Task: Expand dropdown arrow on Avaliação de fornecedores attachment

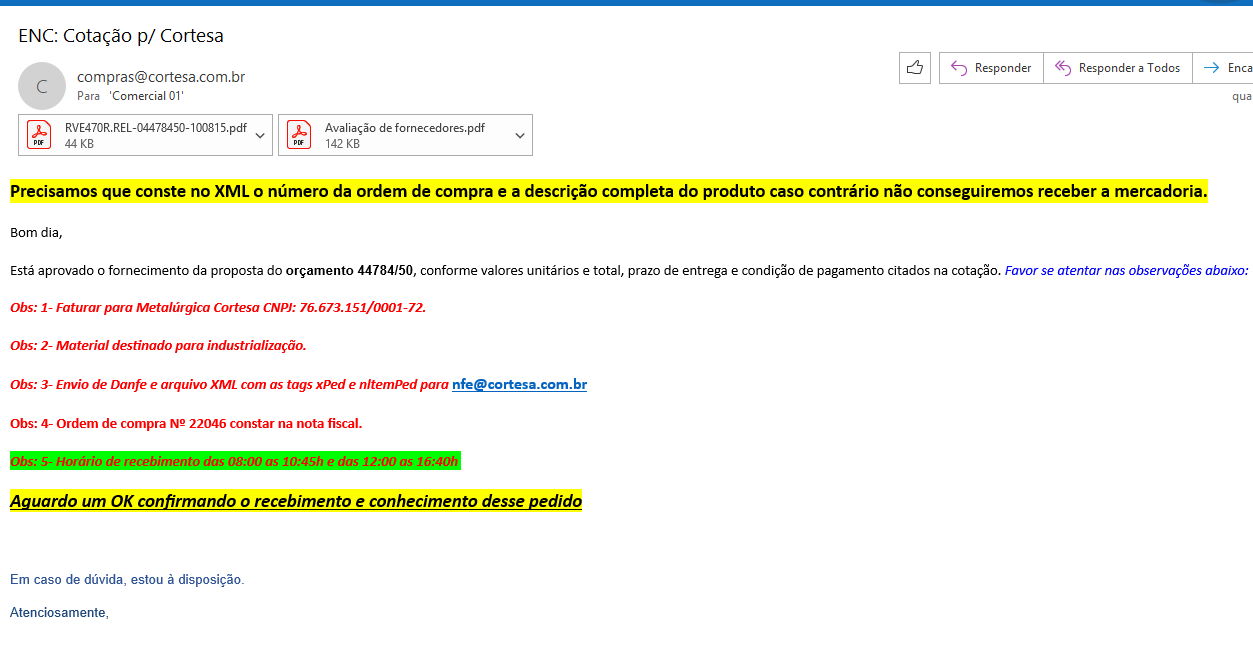Action: pyautogui.click(x=520, y=135)
